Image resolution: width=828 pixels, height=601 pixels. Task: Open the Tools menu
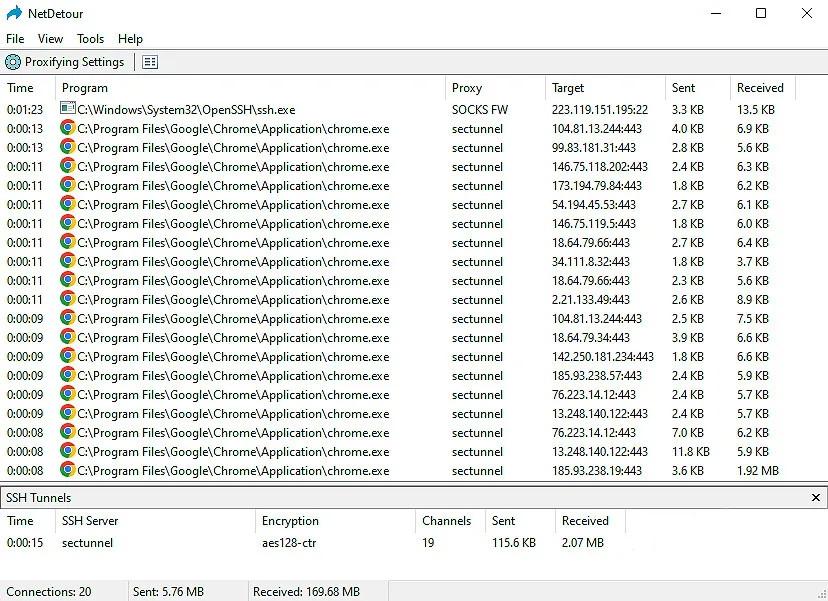pyautogui.click(x=90, y=38)
